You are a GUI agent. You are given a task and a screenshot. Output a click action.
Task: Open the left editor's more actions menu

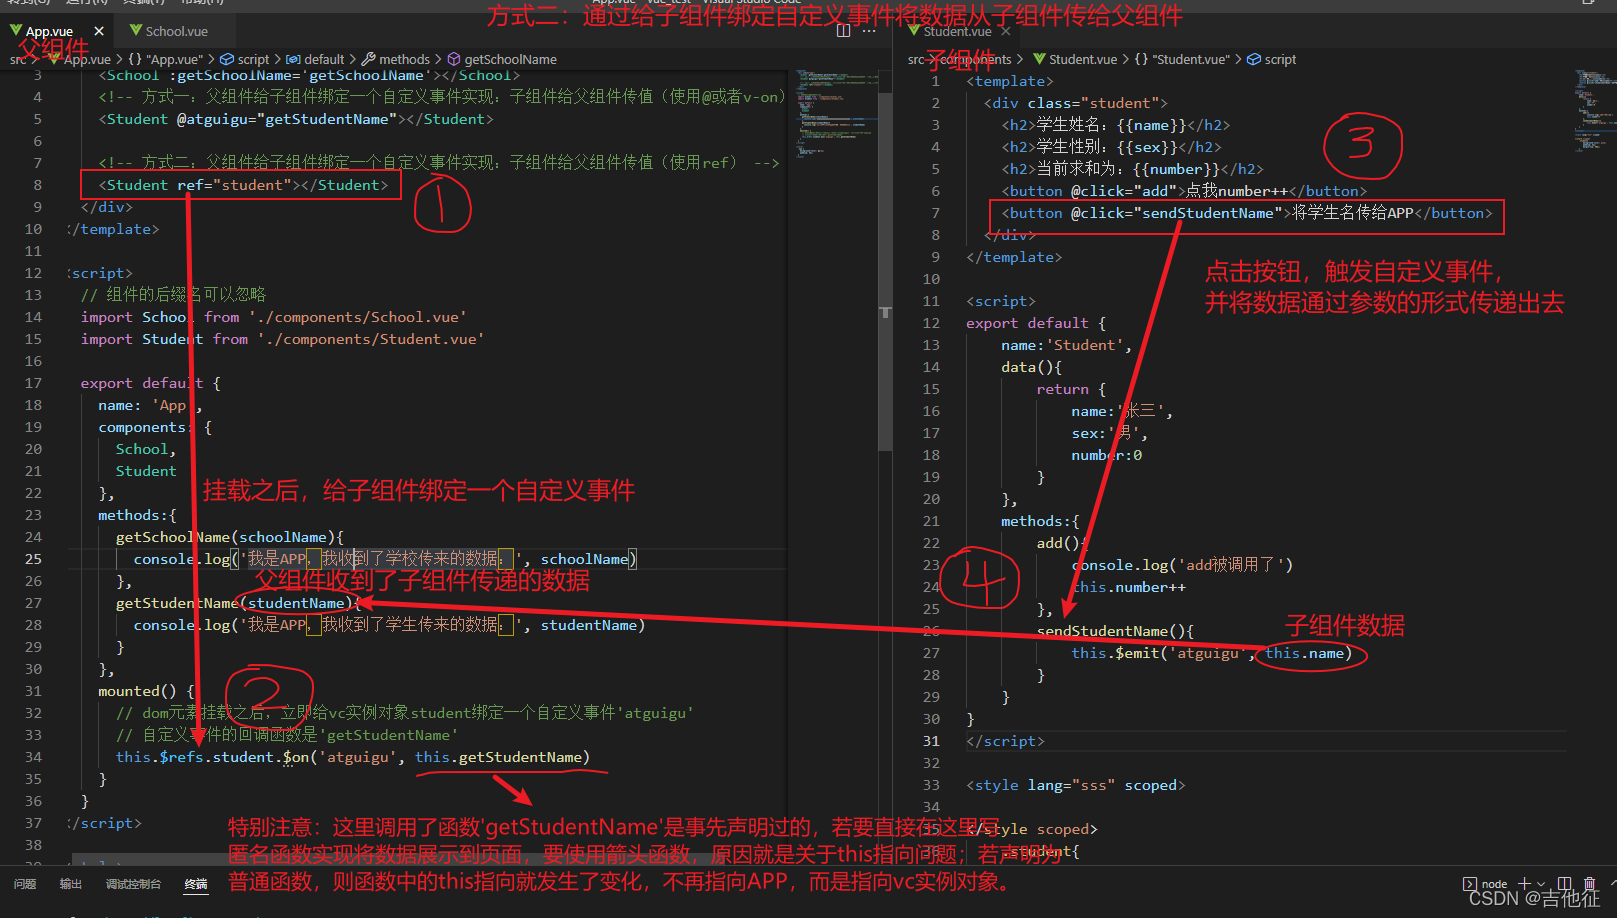click(869, 31)
